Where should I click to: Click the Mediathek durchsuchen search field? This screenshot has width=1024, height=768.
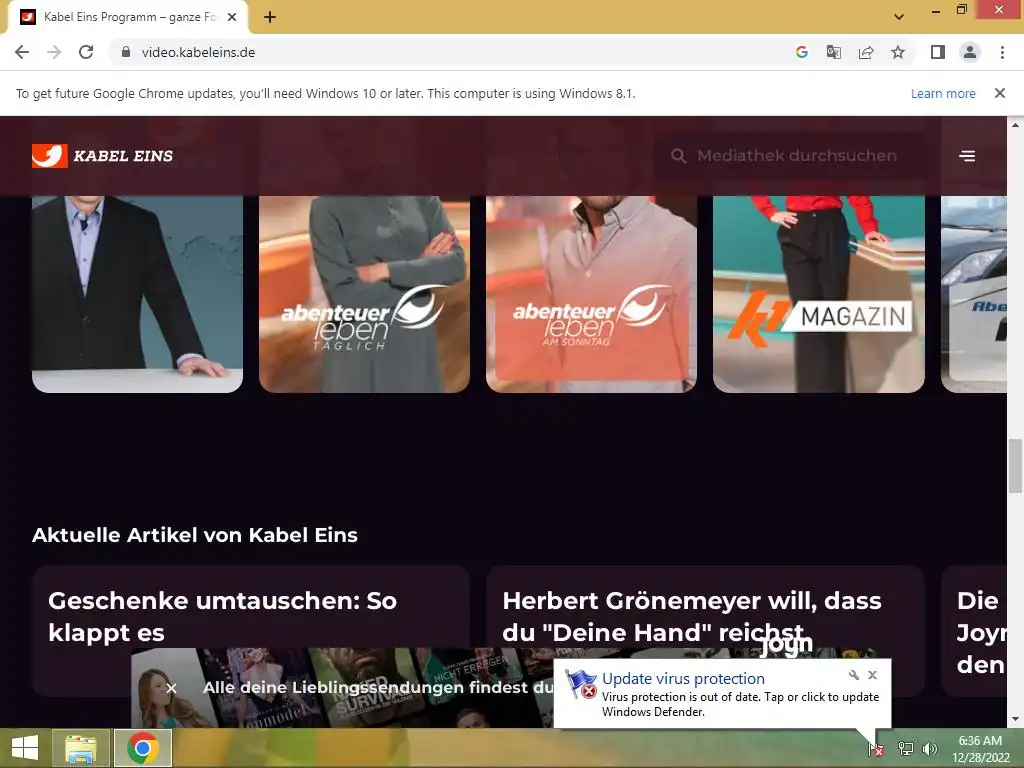click(x=797, y=156)
